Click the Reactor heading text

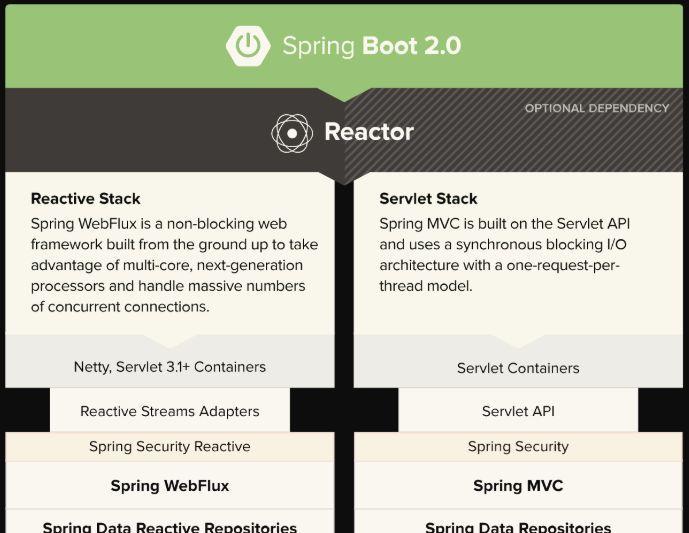369,132
